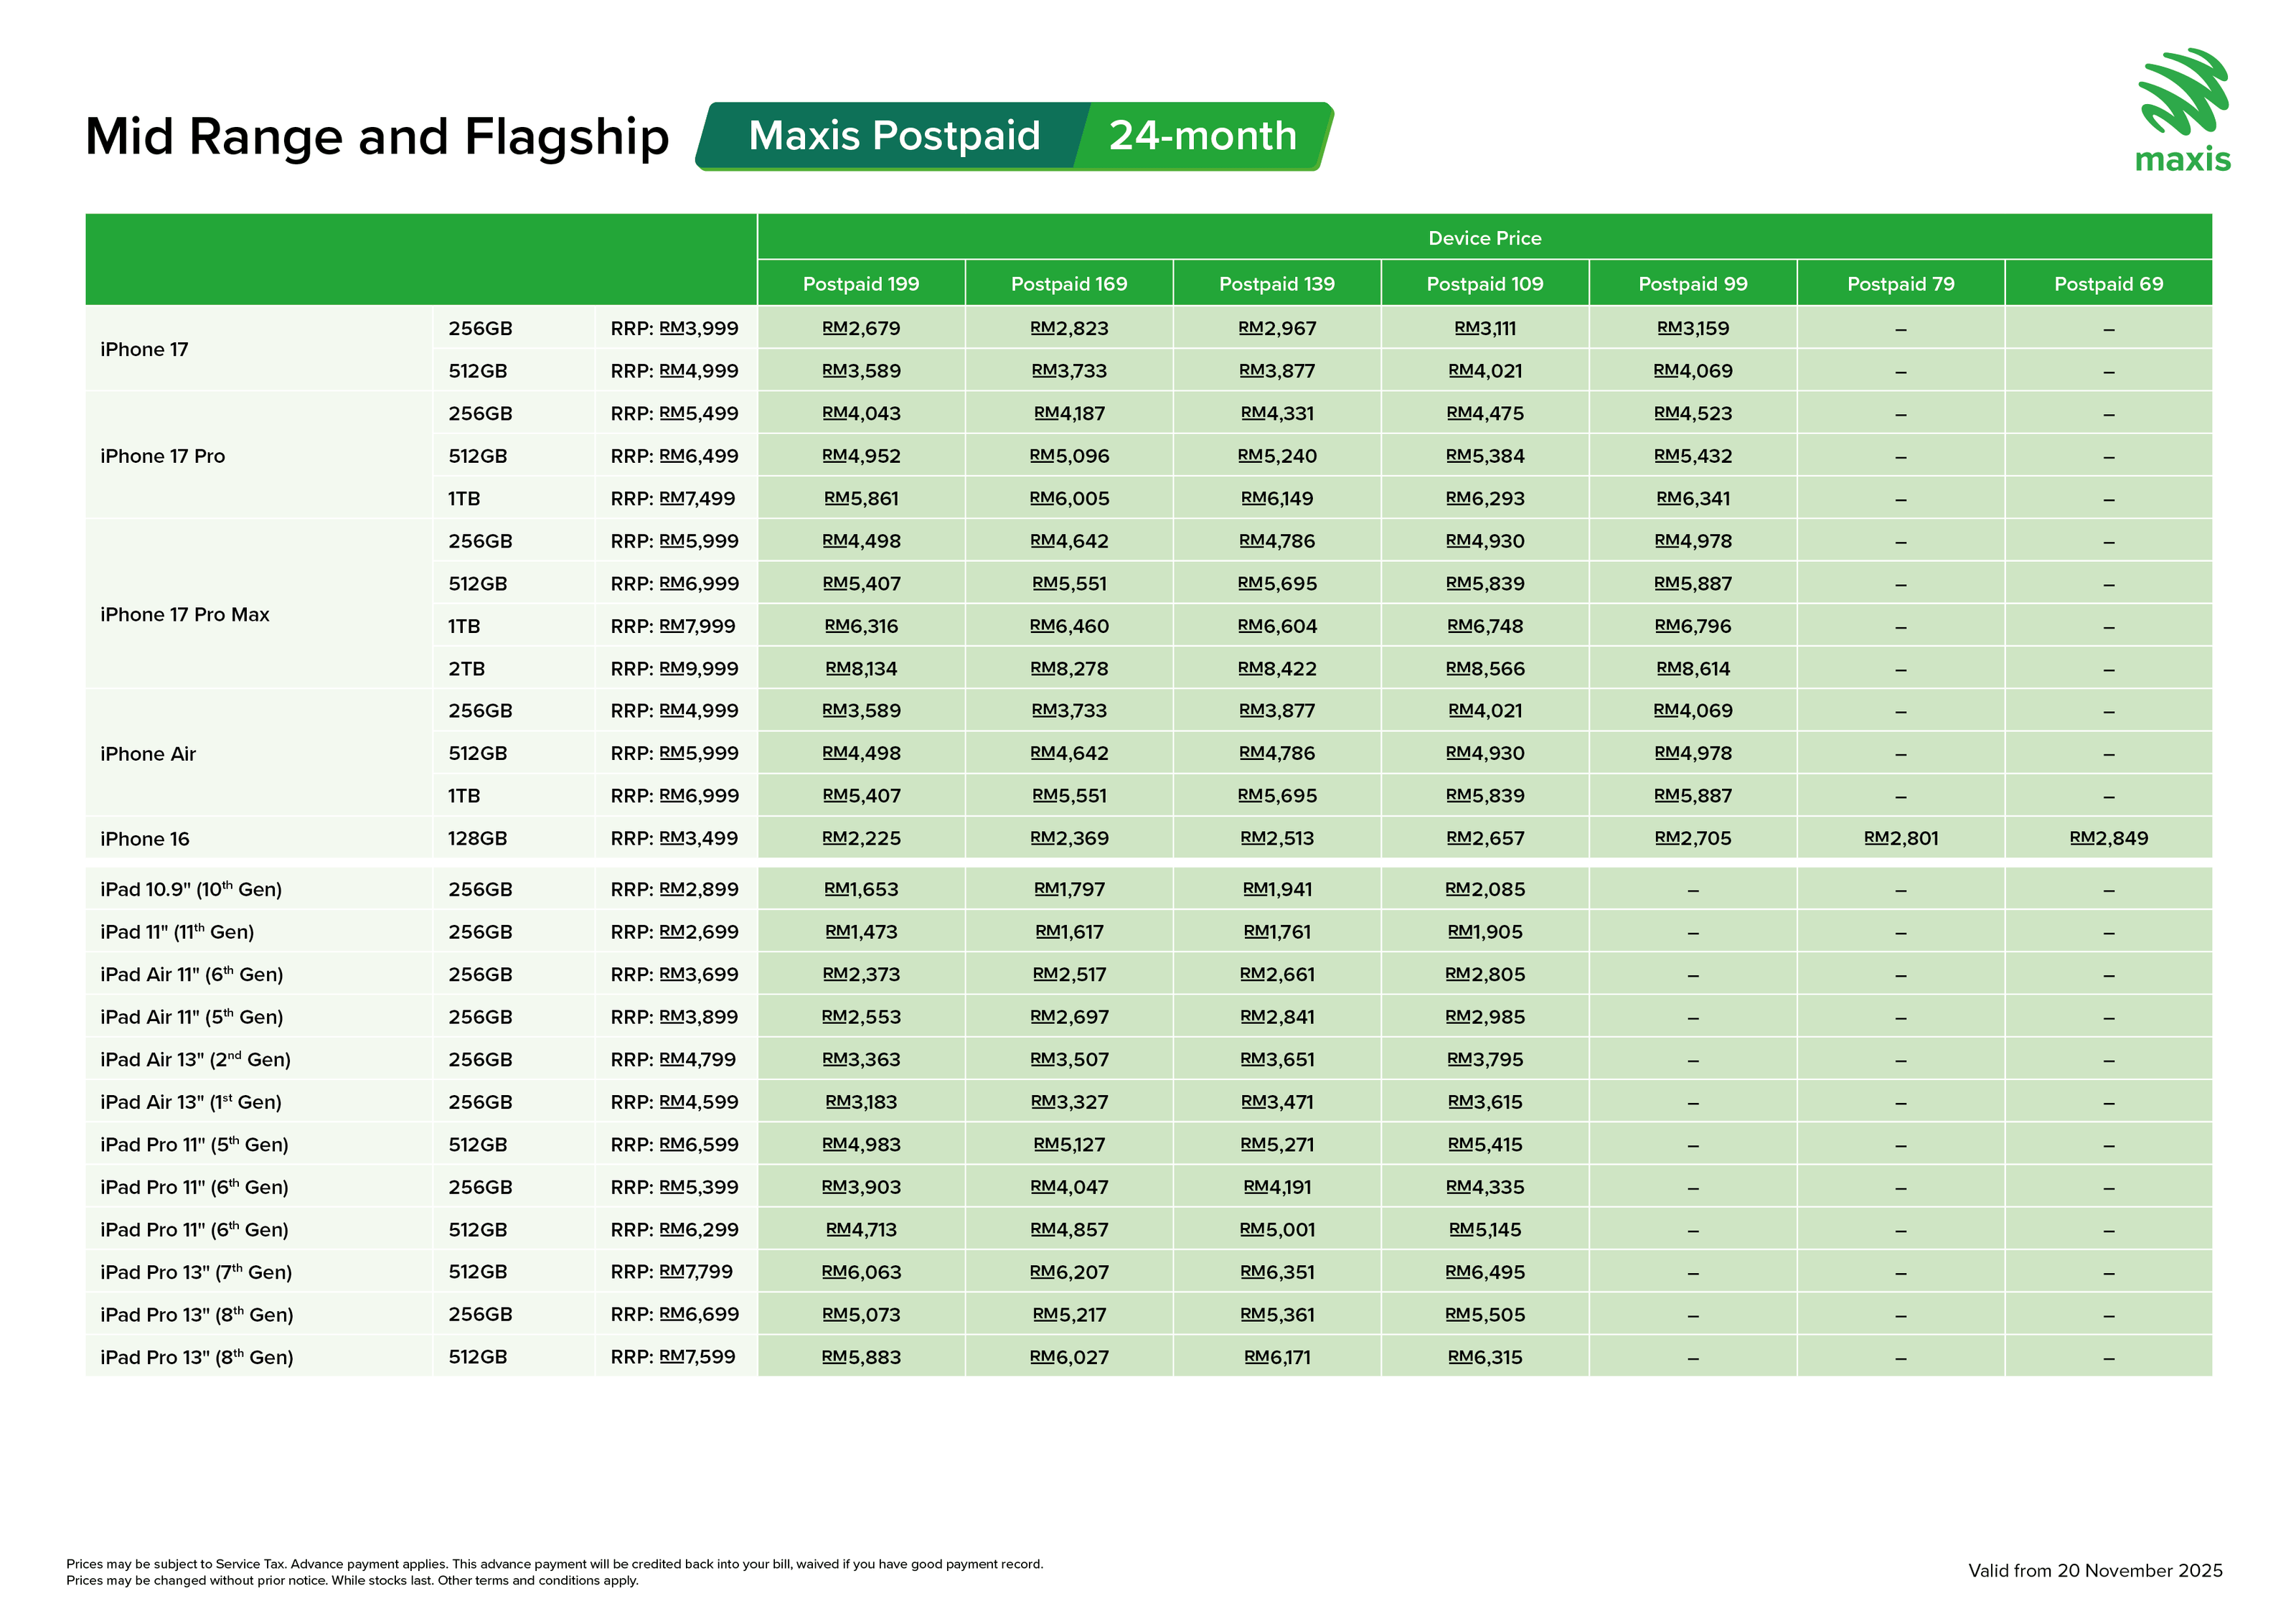Viewport: 2296px width, 1624px height.
Task: Click the RM2,801 price for iPhone 16
Action: (x=1900, y=839)
